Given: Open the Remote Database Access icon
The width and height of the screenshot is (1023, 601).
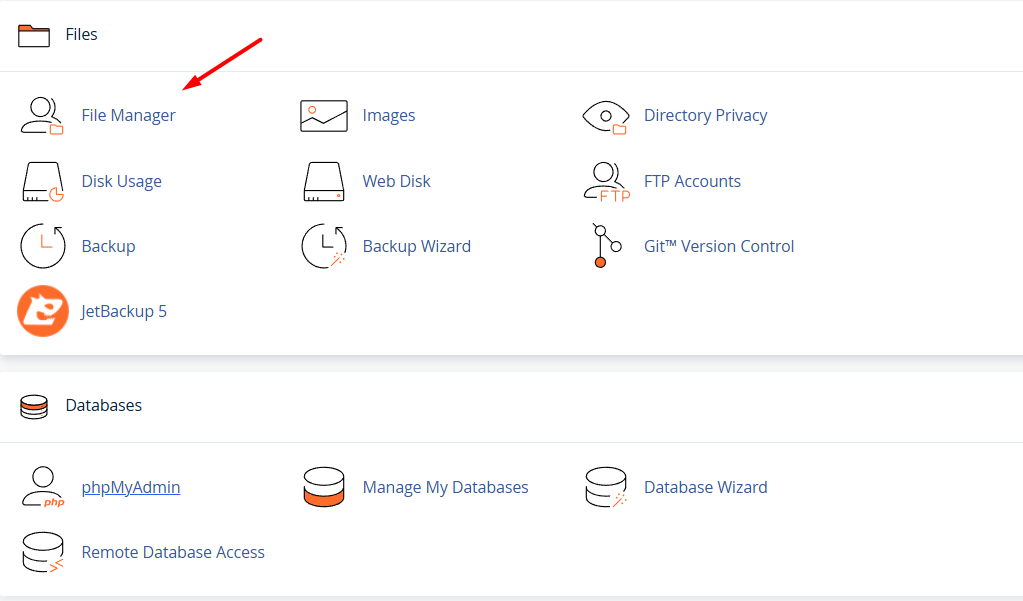Looking at the screenshot, I should coord(43,553).
